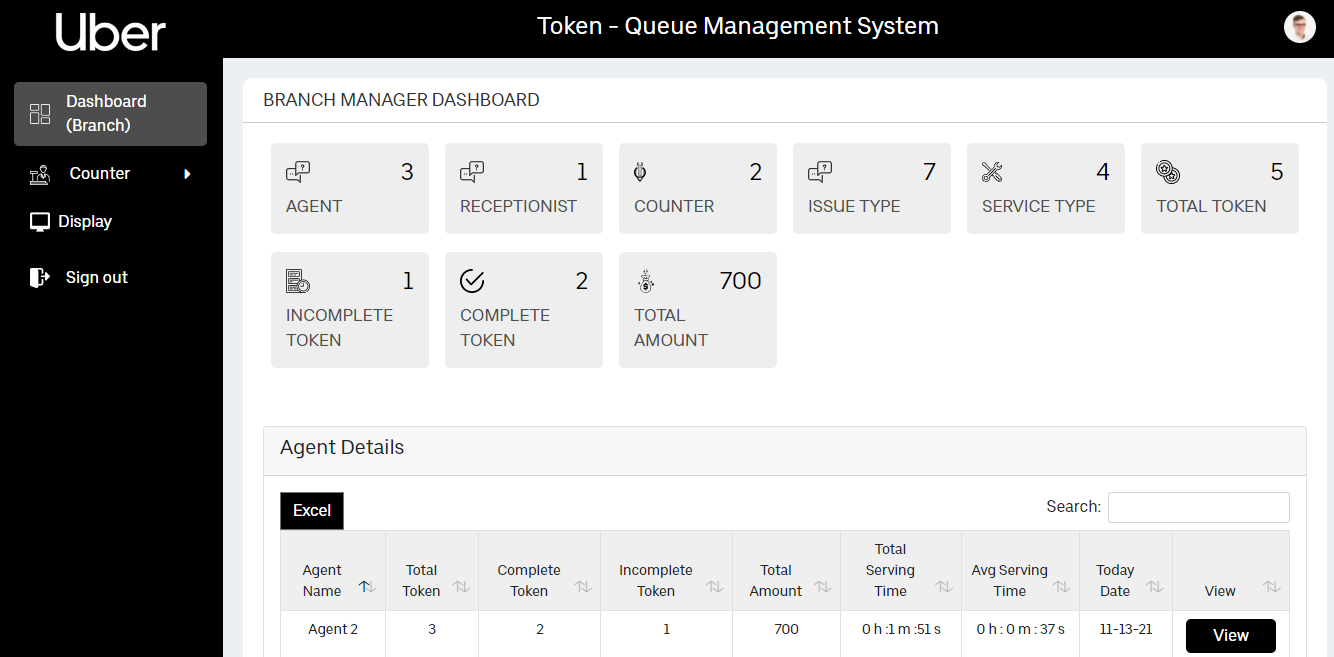Open Dashboard (Branch) in the sidebar
This screenshot has width=1334, height=657.
click(110, 114)
